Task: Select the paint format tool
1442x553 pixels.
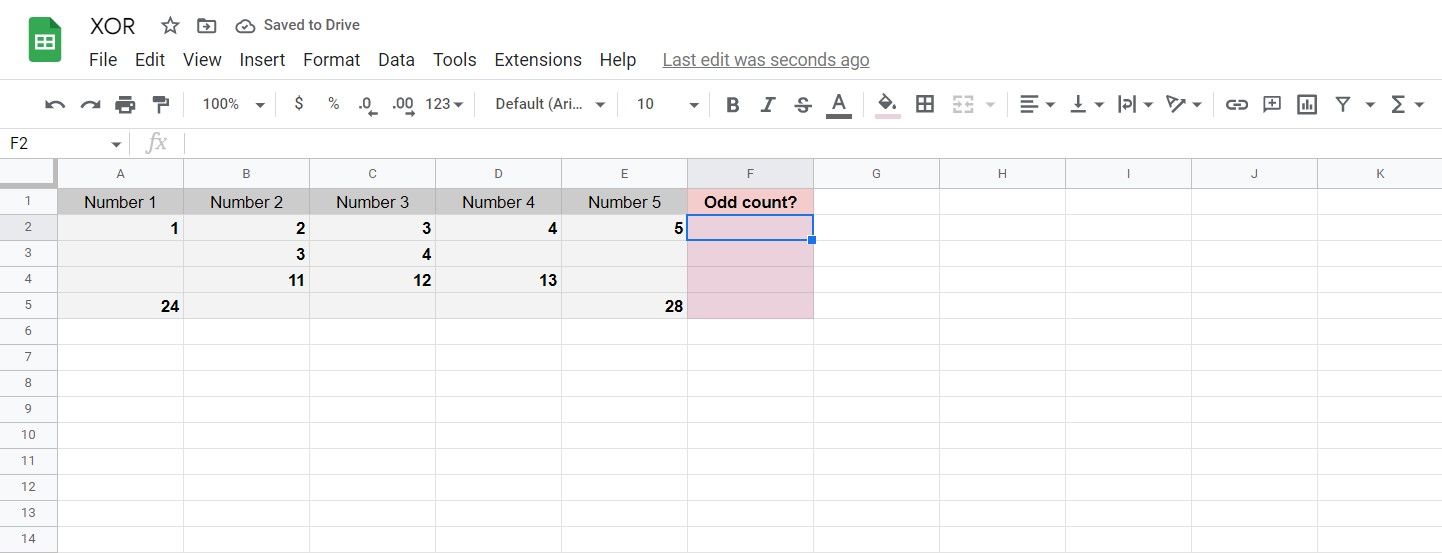Action: click(160, 104)
